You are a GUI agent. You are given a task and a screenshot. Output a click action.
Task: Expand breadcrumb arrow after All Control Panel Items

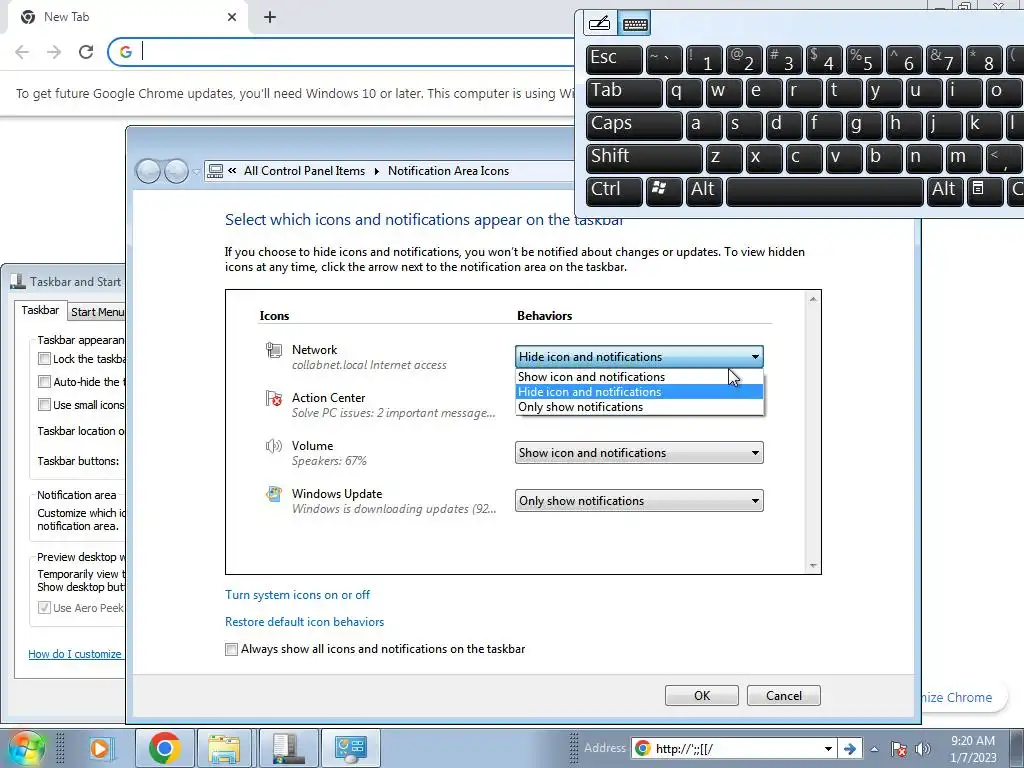click(x=377, y=171)
